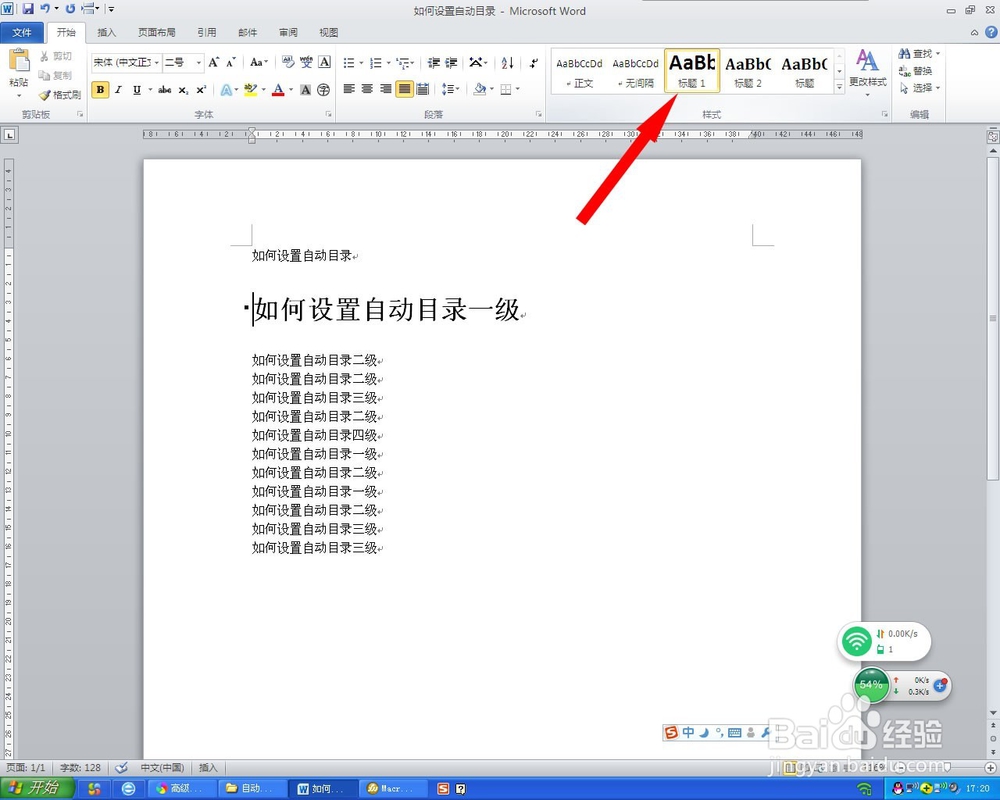Center the paragraph text

click(x=367, y=89)
